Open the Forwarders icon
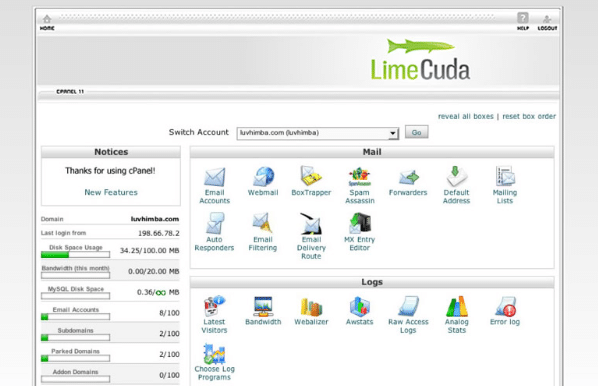This screenshot has height=386, width=598. pyautogui.click(x=408, y=177)
